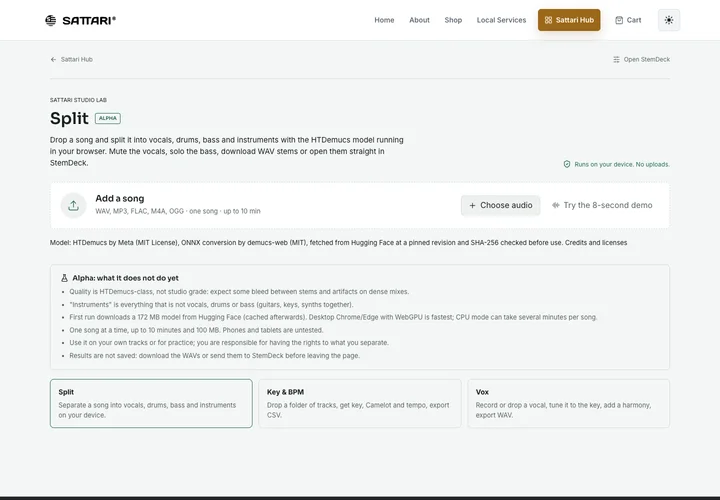Viewport: 720px width, 500px height.
Task: Click Choose audio button
Action: (x=501, y=205)
